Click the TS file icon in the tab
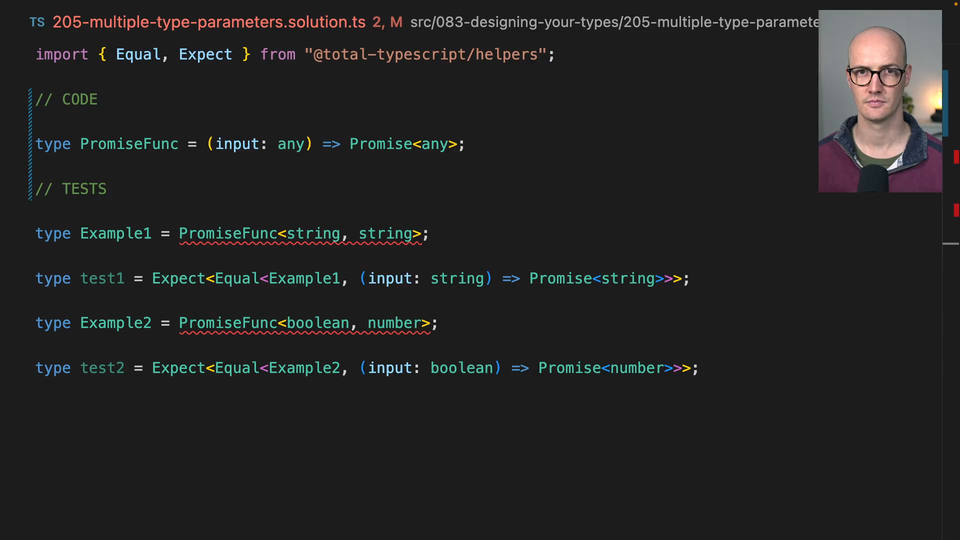 coord(37,21)
